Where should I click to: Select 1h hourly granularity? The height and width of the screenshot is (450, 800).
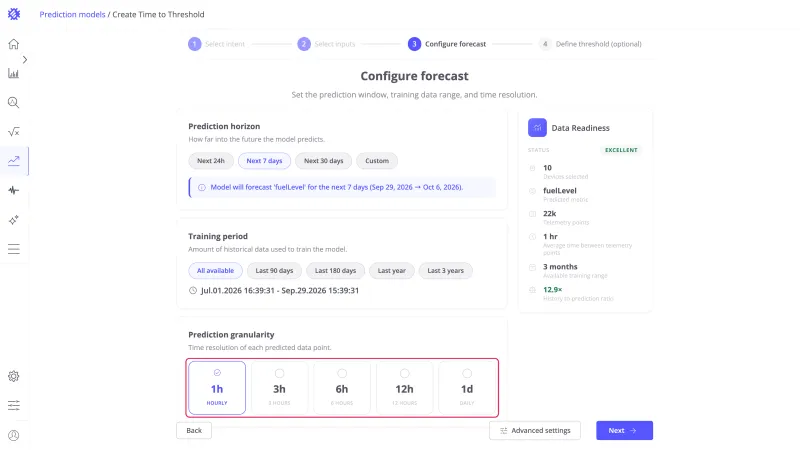[x=217, y=388]
